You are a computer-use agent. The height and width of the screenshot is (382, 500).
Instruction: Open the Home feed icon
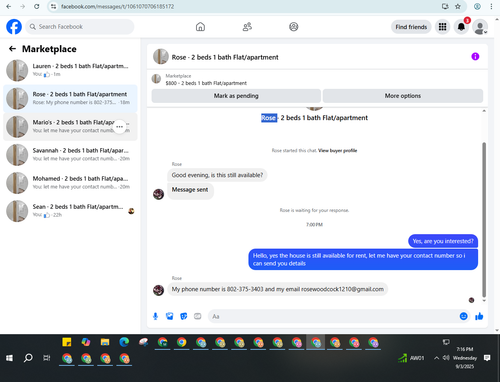tap(200, 27)
